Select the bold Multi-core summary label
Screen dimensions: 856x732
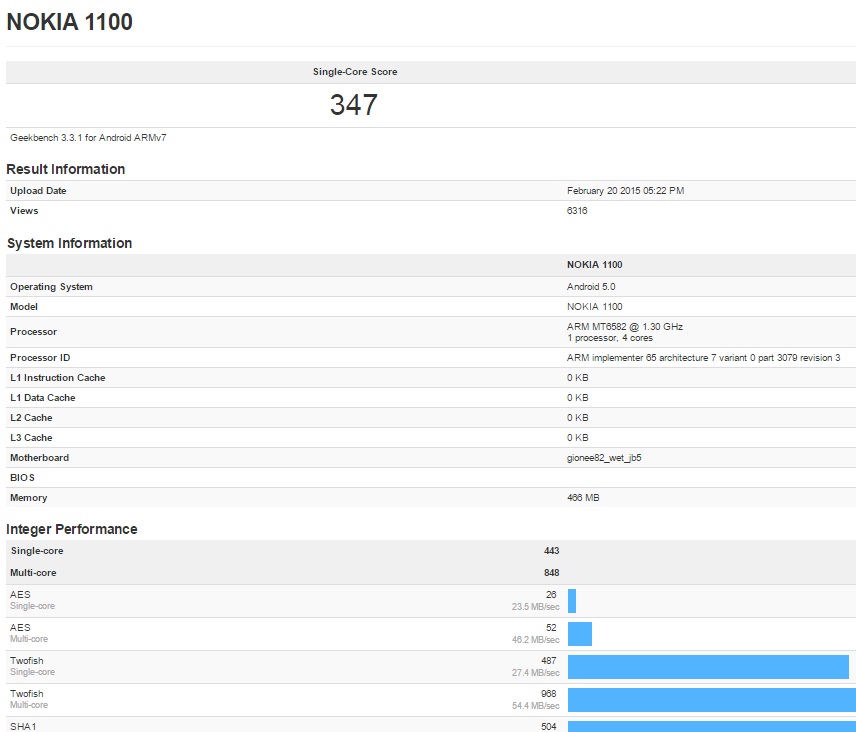pyautogui.click(x=33, y=573)
